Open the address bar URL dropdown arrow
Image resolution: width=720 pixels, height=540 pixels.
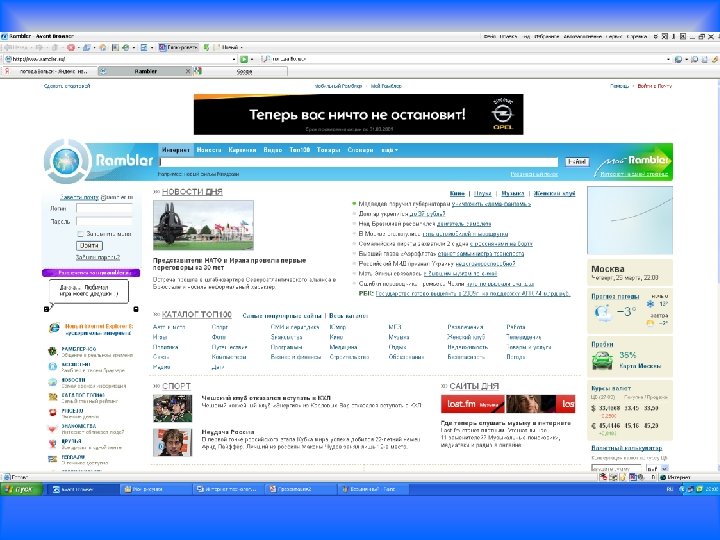tap(234, 59)
